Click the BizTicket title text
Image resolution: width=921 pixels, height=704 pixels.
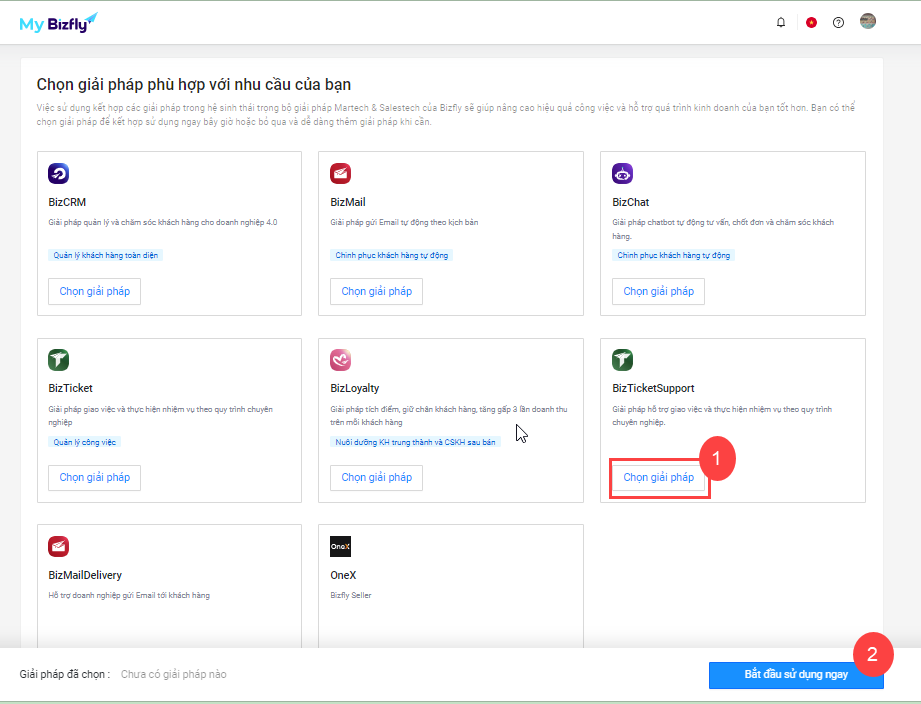(70, 388)
